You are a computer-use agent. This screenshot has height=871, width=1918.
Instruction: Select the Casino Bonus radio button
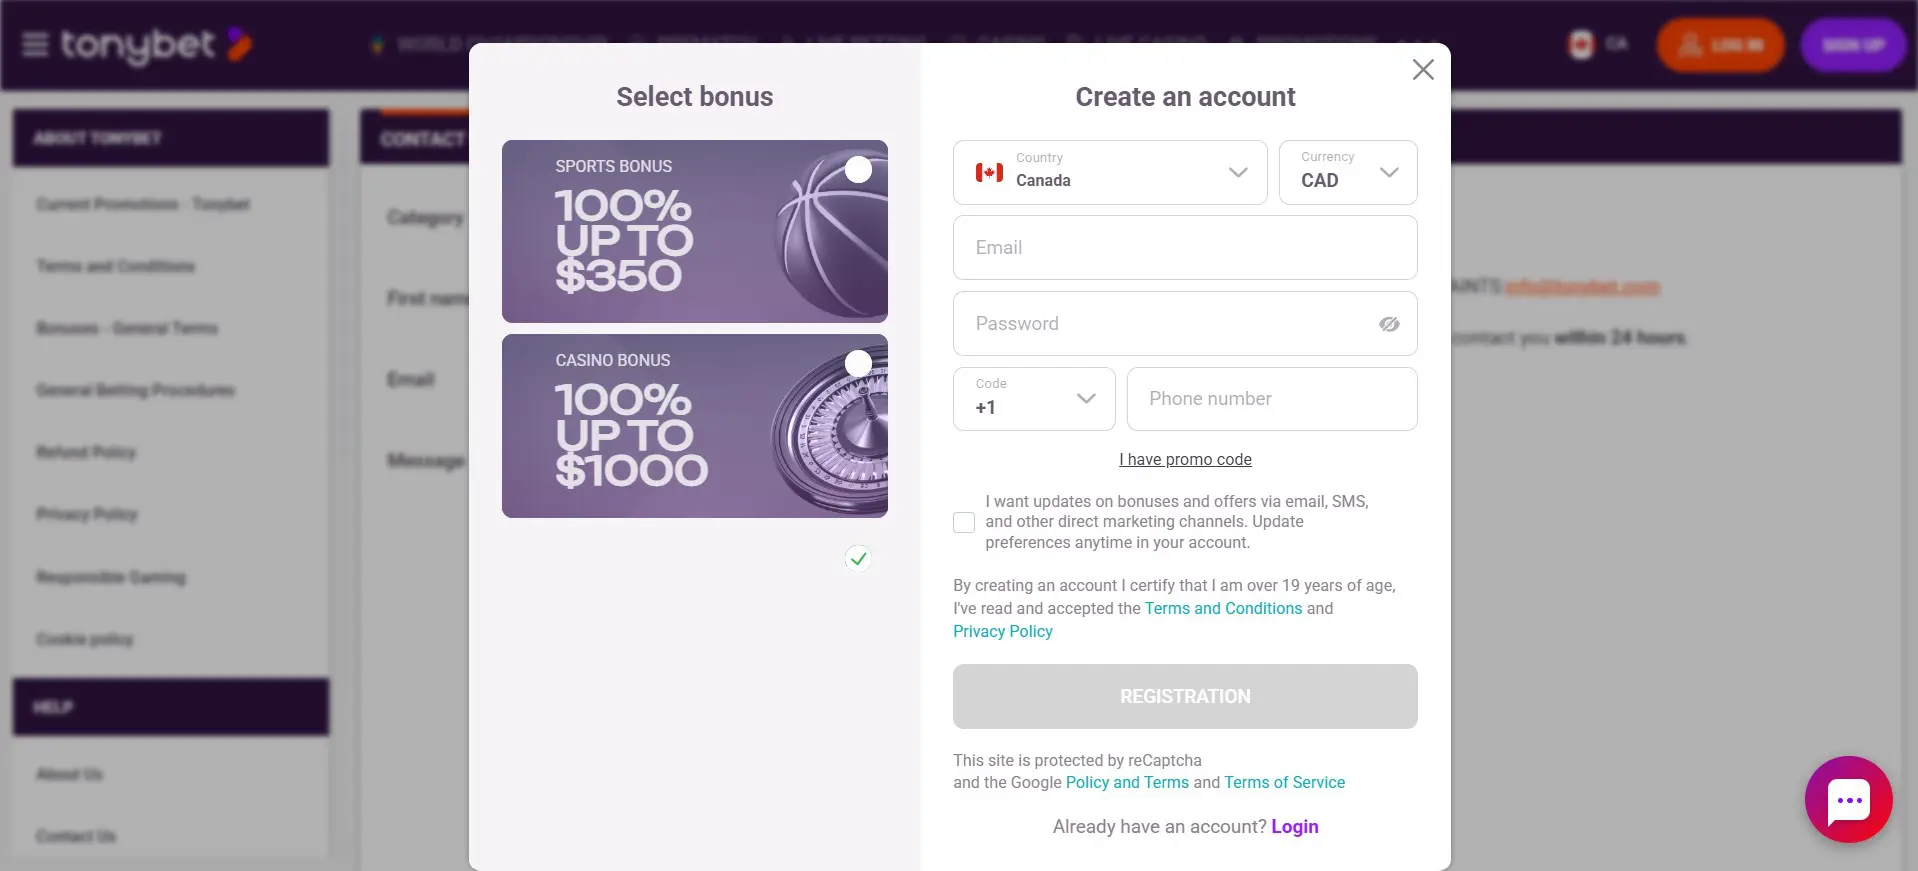coord(858,363)
